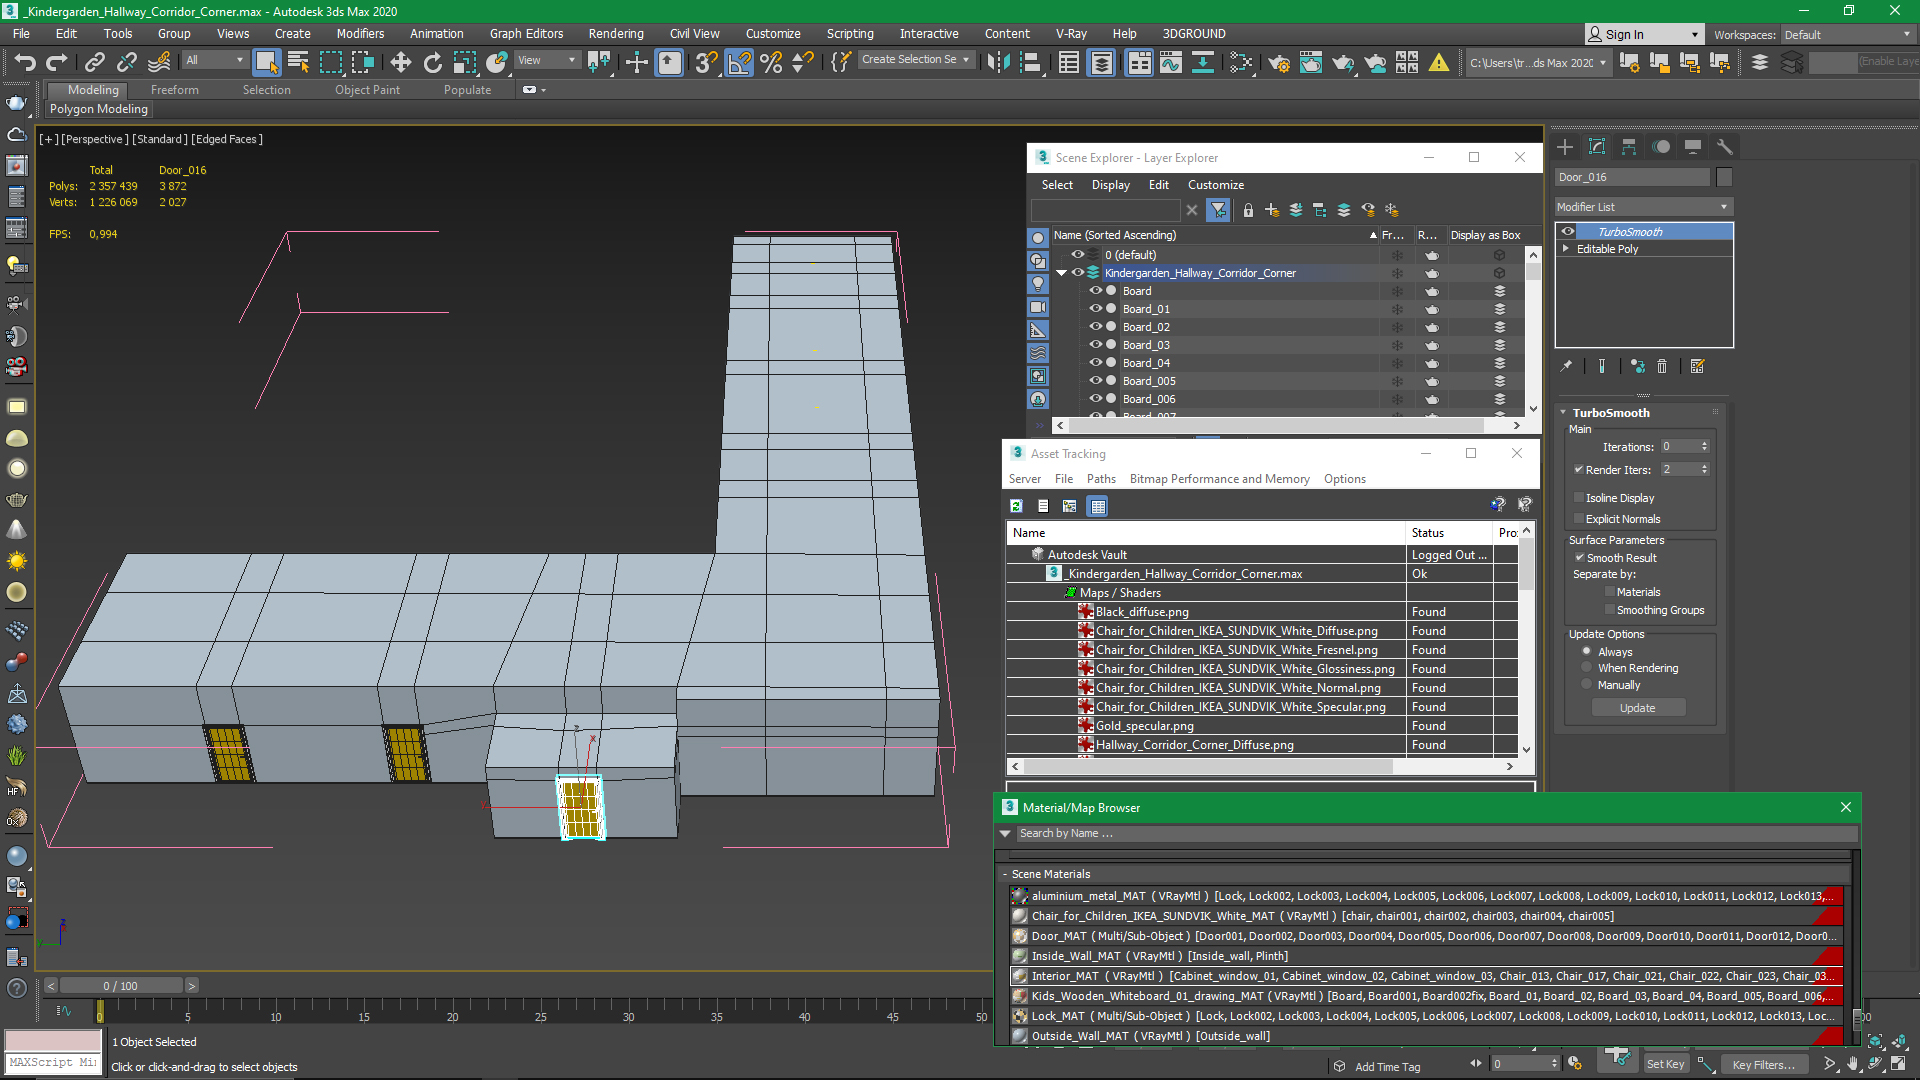Hide Kindergarden_Hallway_Corridor_Corner layer eye

pos(1078,272)
